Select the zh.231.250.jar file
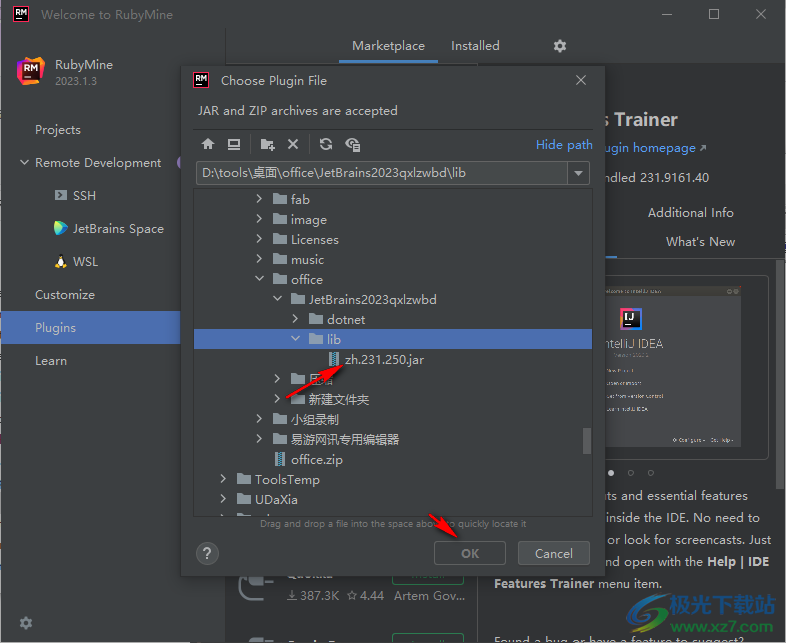This screenshot has width=786, height=643. [384, 359]
